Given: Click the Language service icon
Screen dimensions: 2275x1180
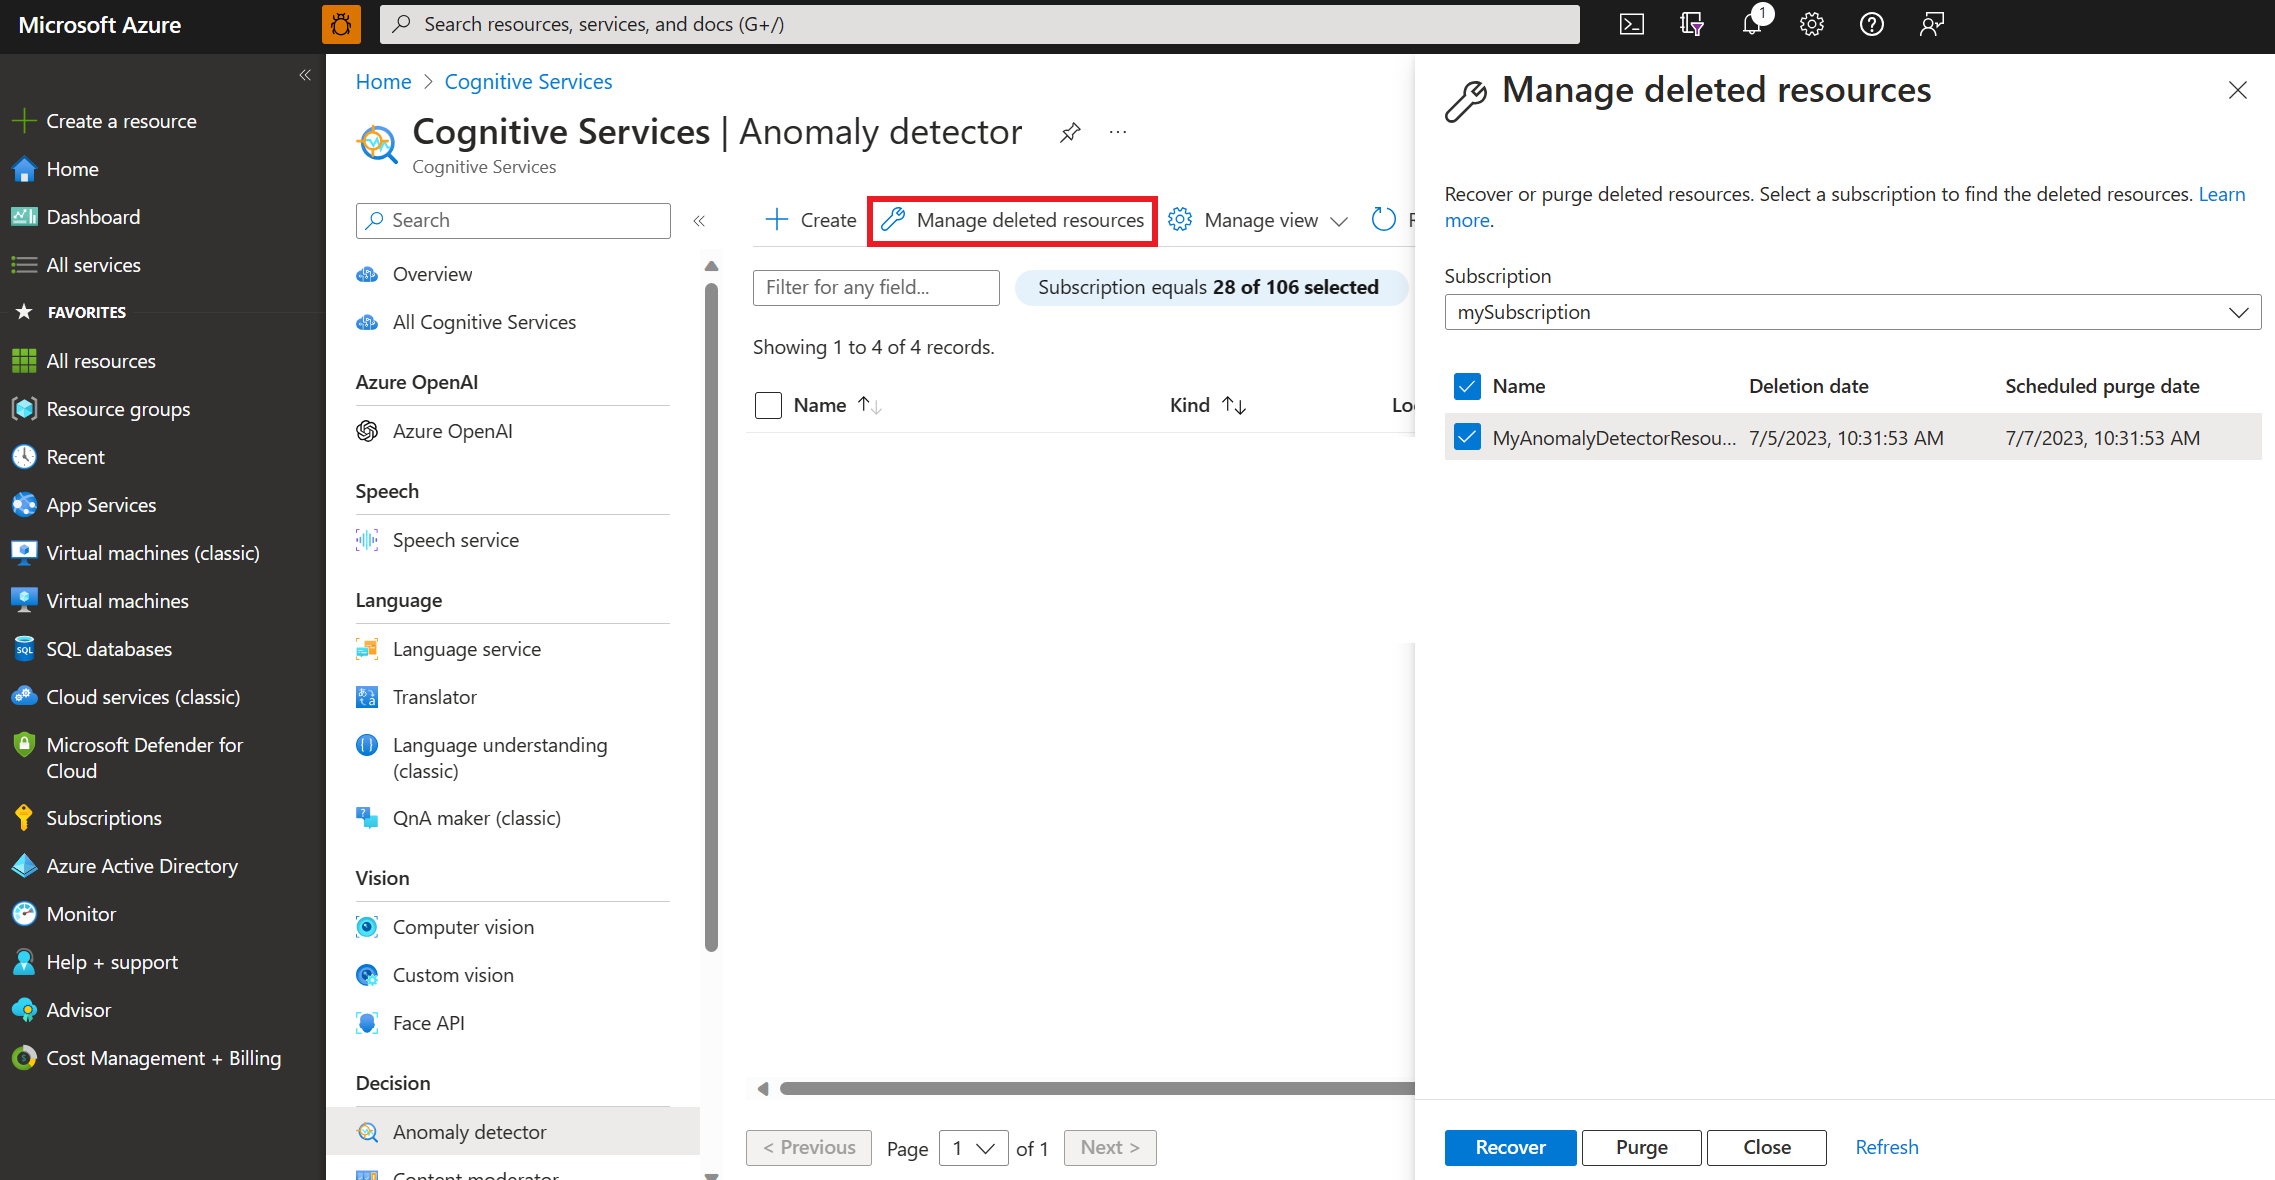Looking at the screenshot, I should point(366,647).
